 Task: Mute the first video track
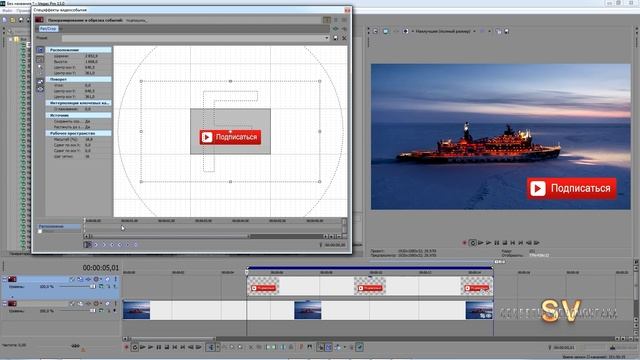pos(107,279)
